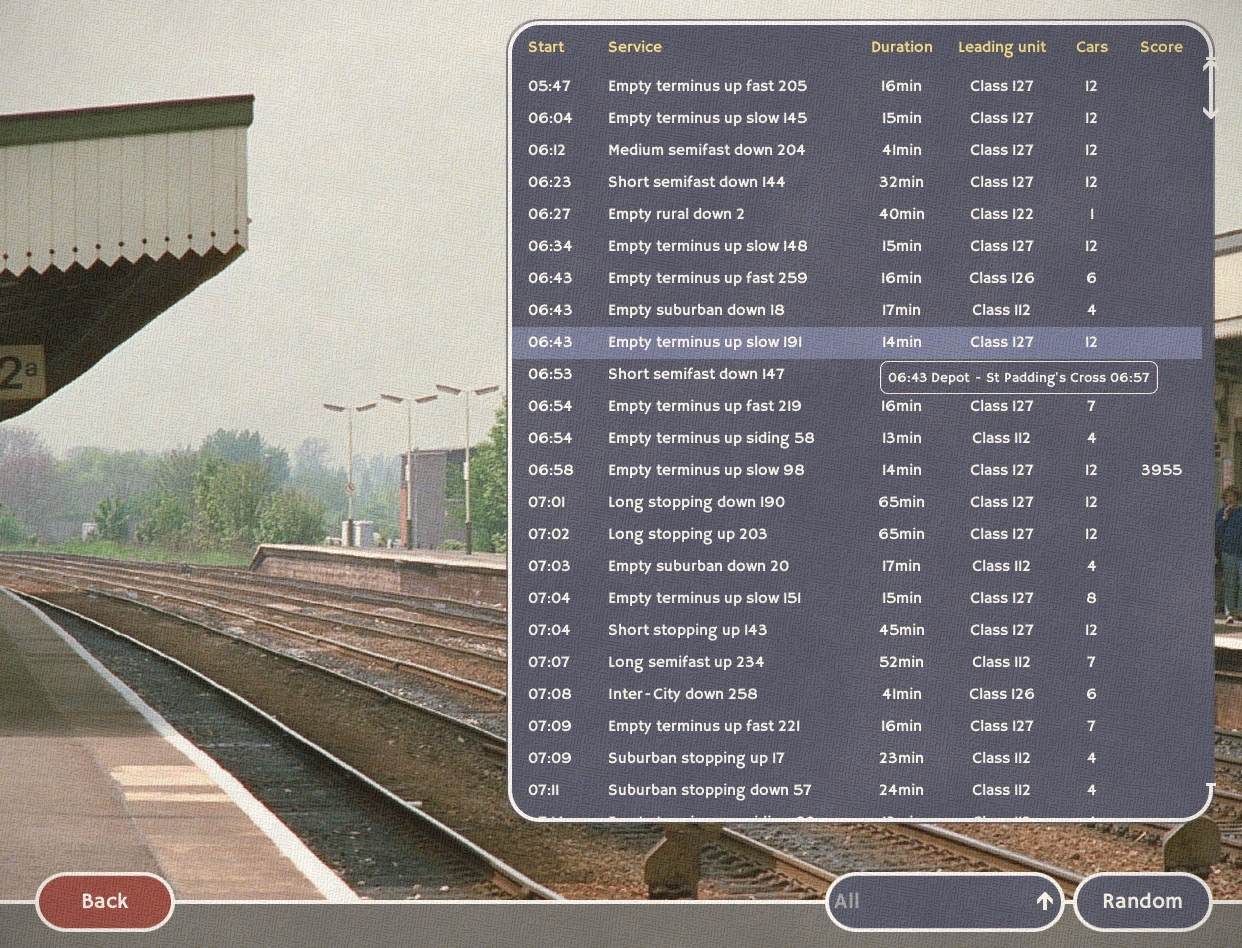
Task: Click the 06:27 start time
Action: (550, 214)
